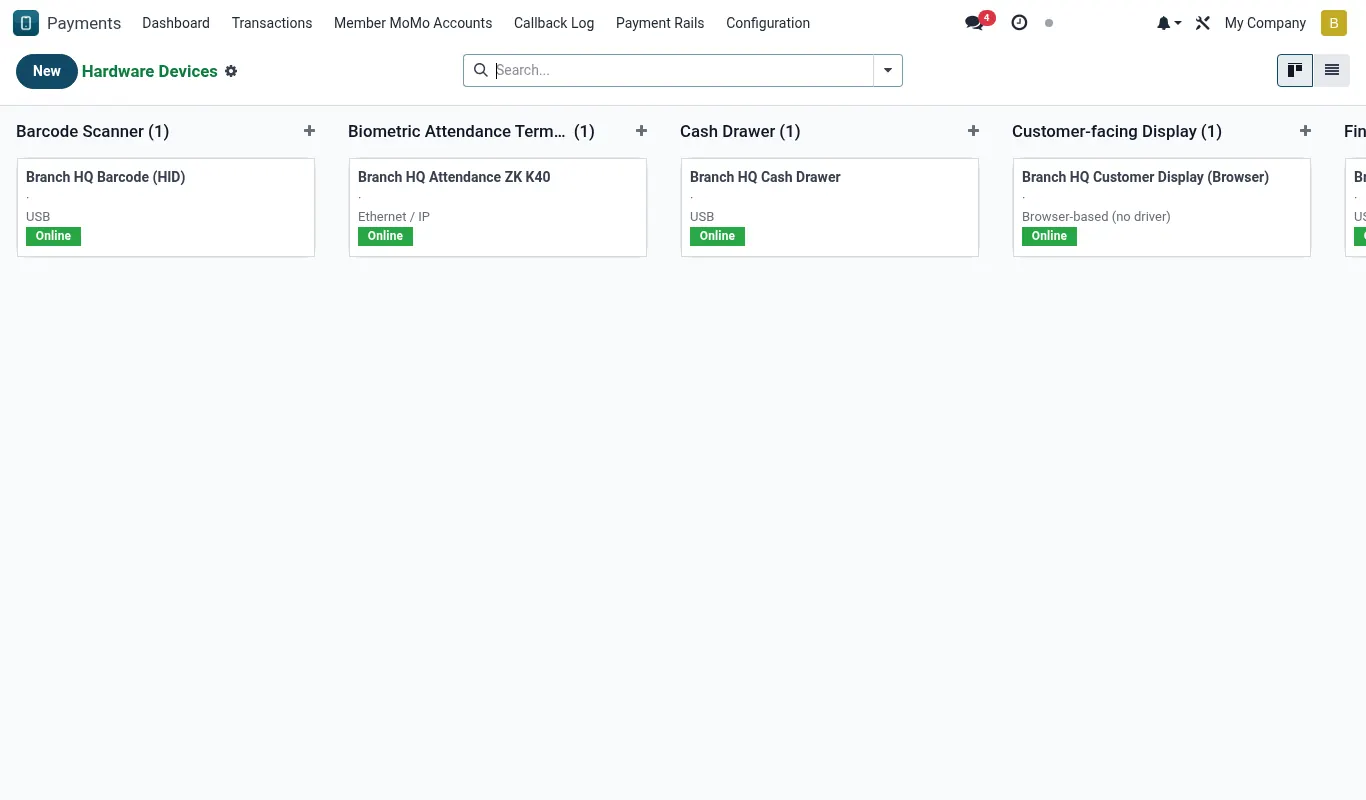Image resolution: width=1366 pixels, height=800 pixels.
Task: Switch to List view
Action: [x=1332, y=70]
